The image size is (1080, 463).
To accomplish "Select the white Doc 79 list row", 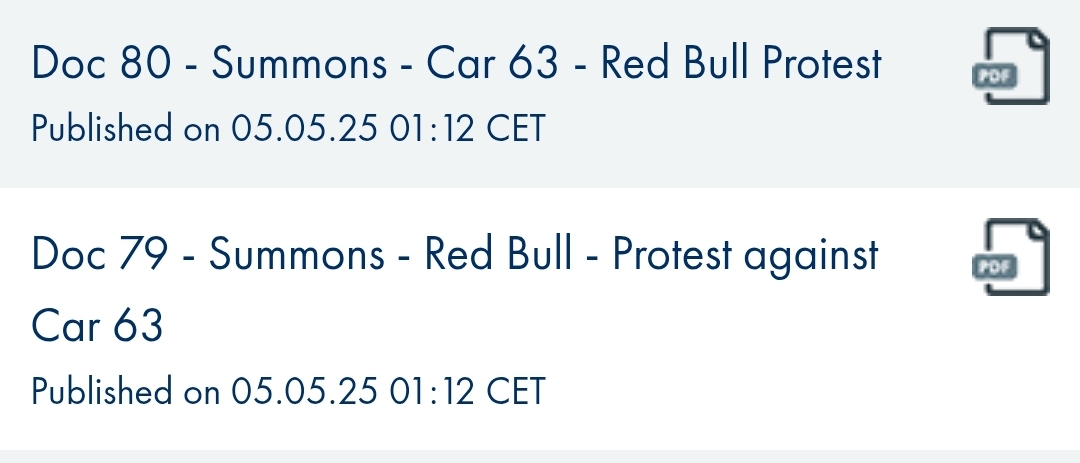I will pos(540,318).
